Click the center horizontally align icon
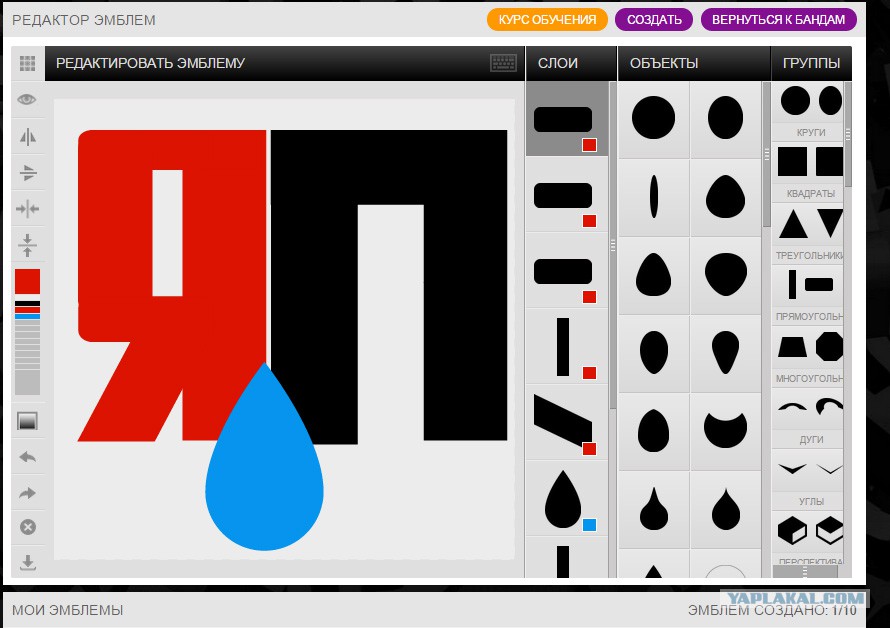The image size is (890, 628). point(27,208)
